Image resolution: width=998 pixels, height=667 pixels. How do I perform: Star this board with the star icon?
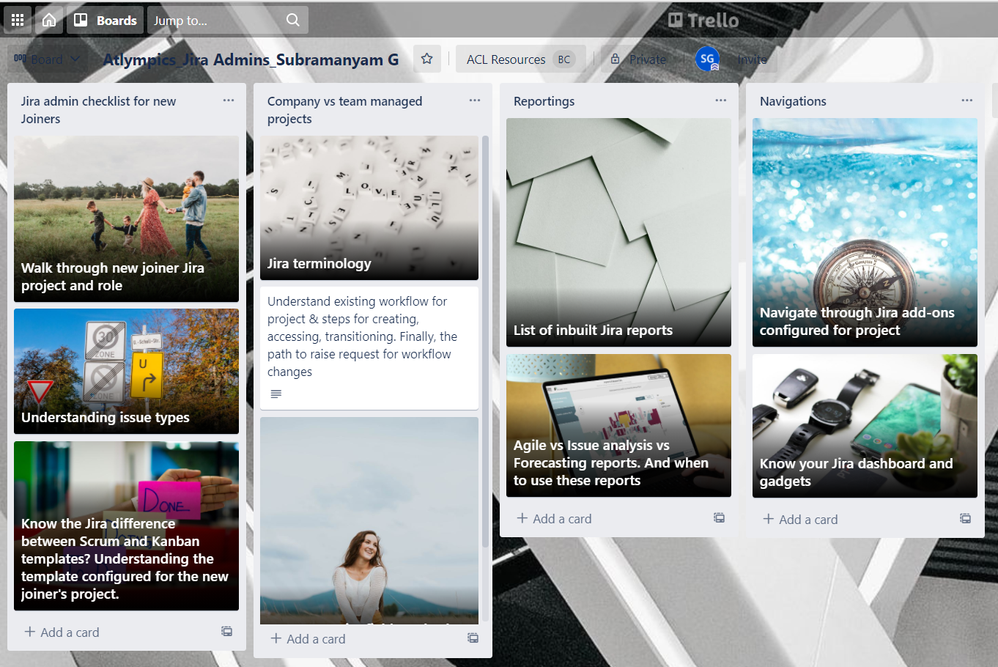click(x=426, y=59)
